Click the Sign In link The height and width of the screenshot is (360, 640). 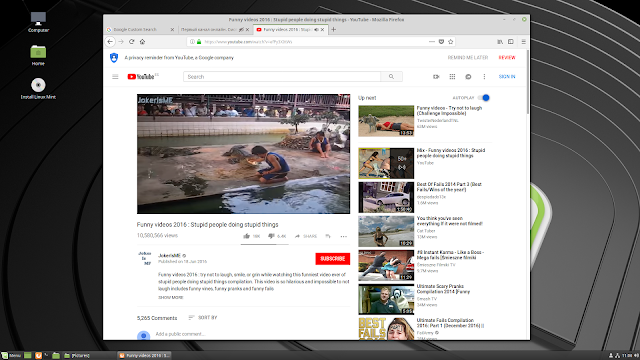pyautogui.click(x=507, y=77)
